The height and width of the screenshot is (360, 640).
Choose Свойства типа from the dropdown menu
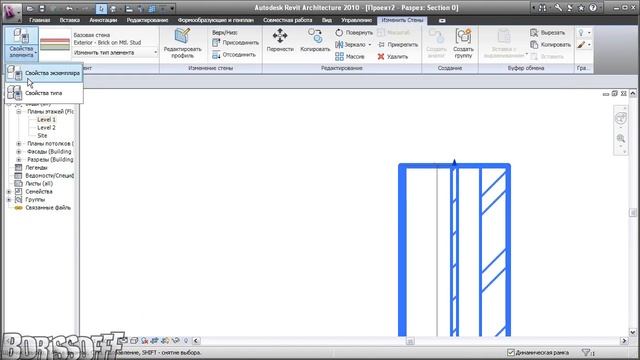click(44, 93)
